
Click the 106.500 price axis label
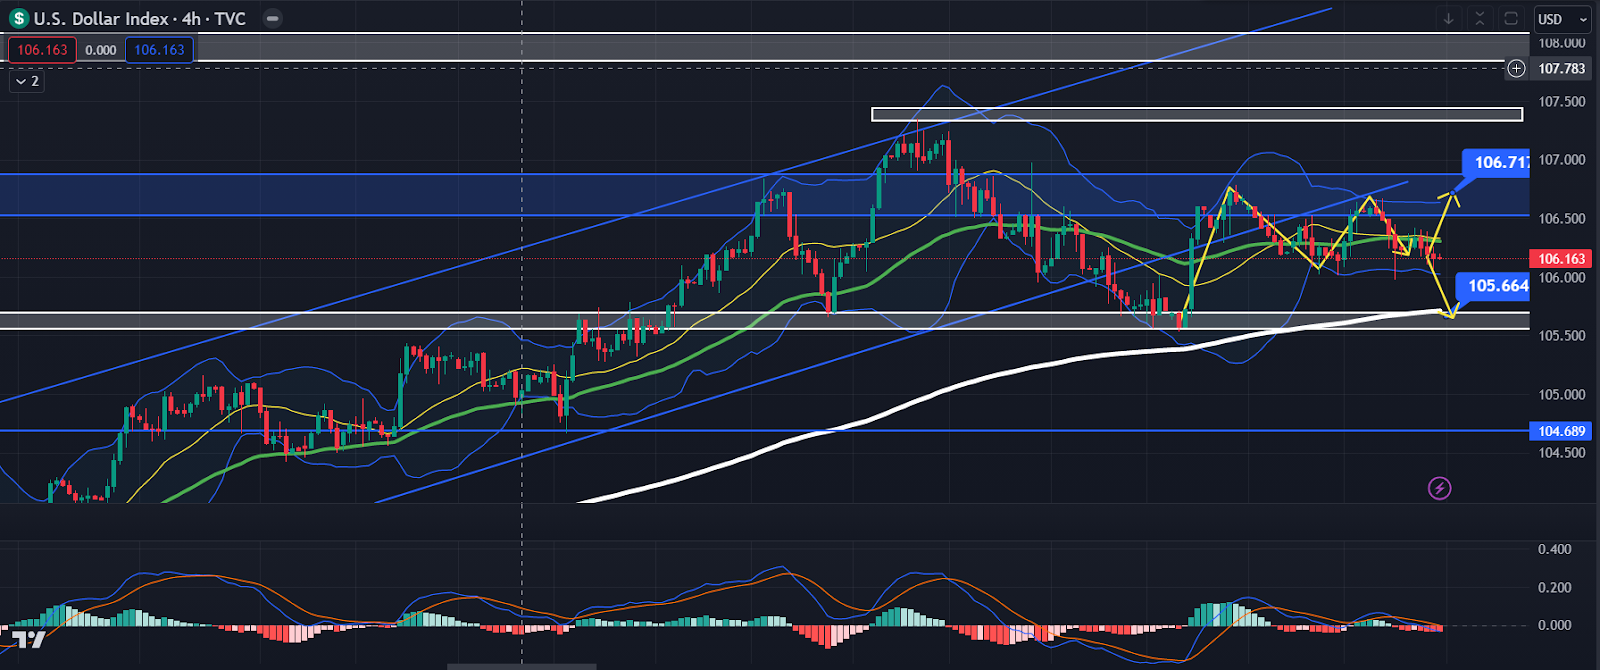click(x=1561, y=219)
